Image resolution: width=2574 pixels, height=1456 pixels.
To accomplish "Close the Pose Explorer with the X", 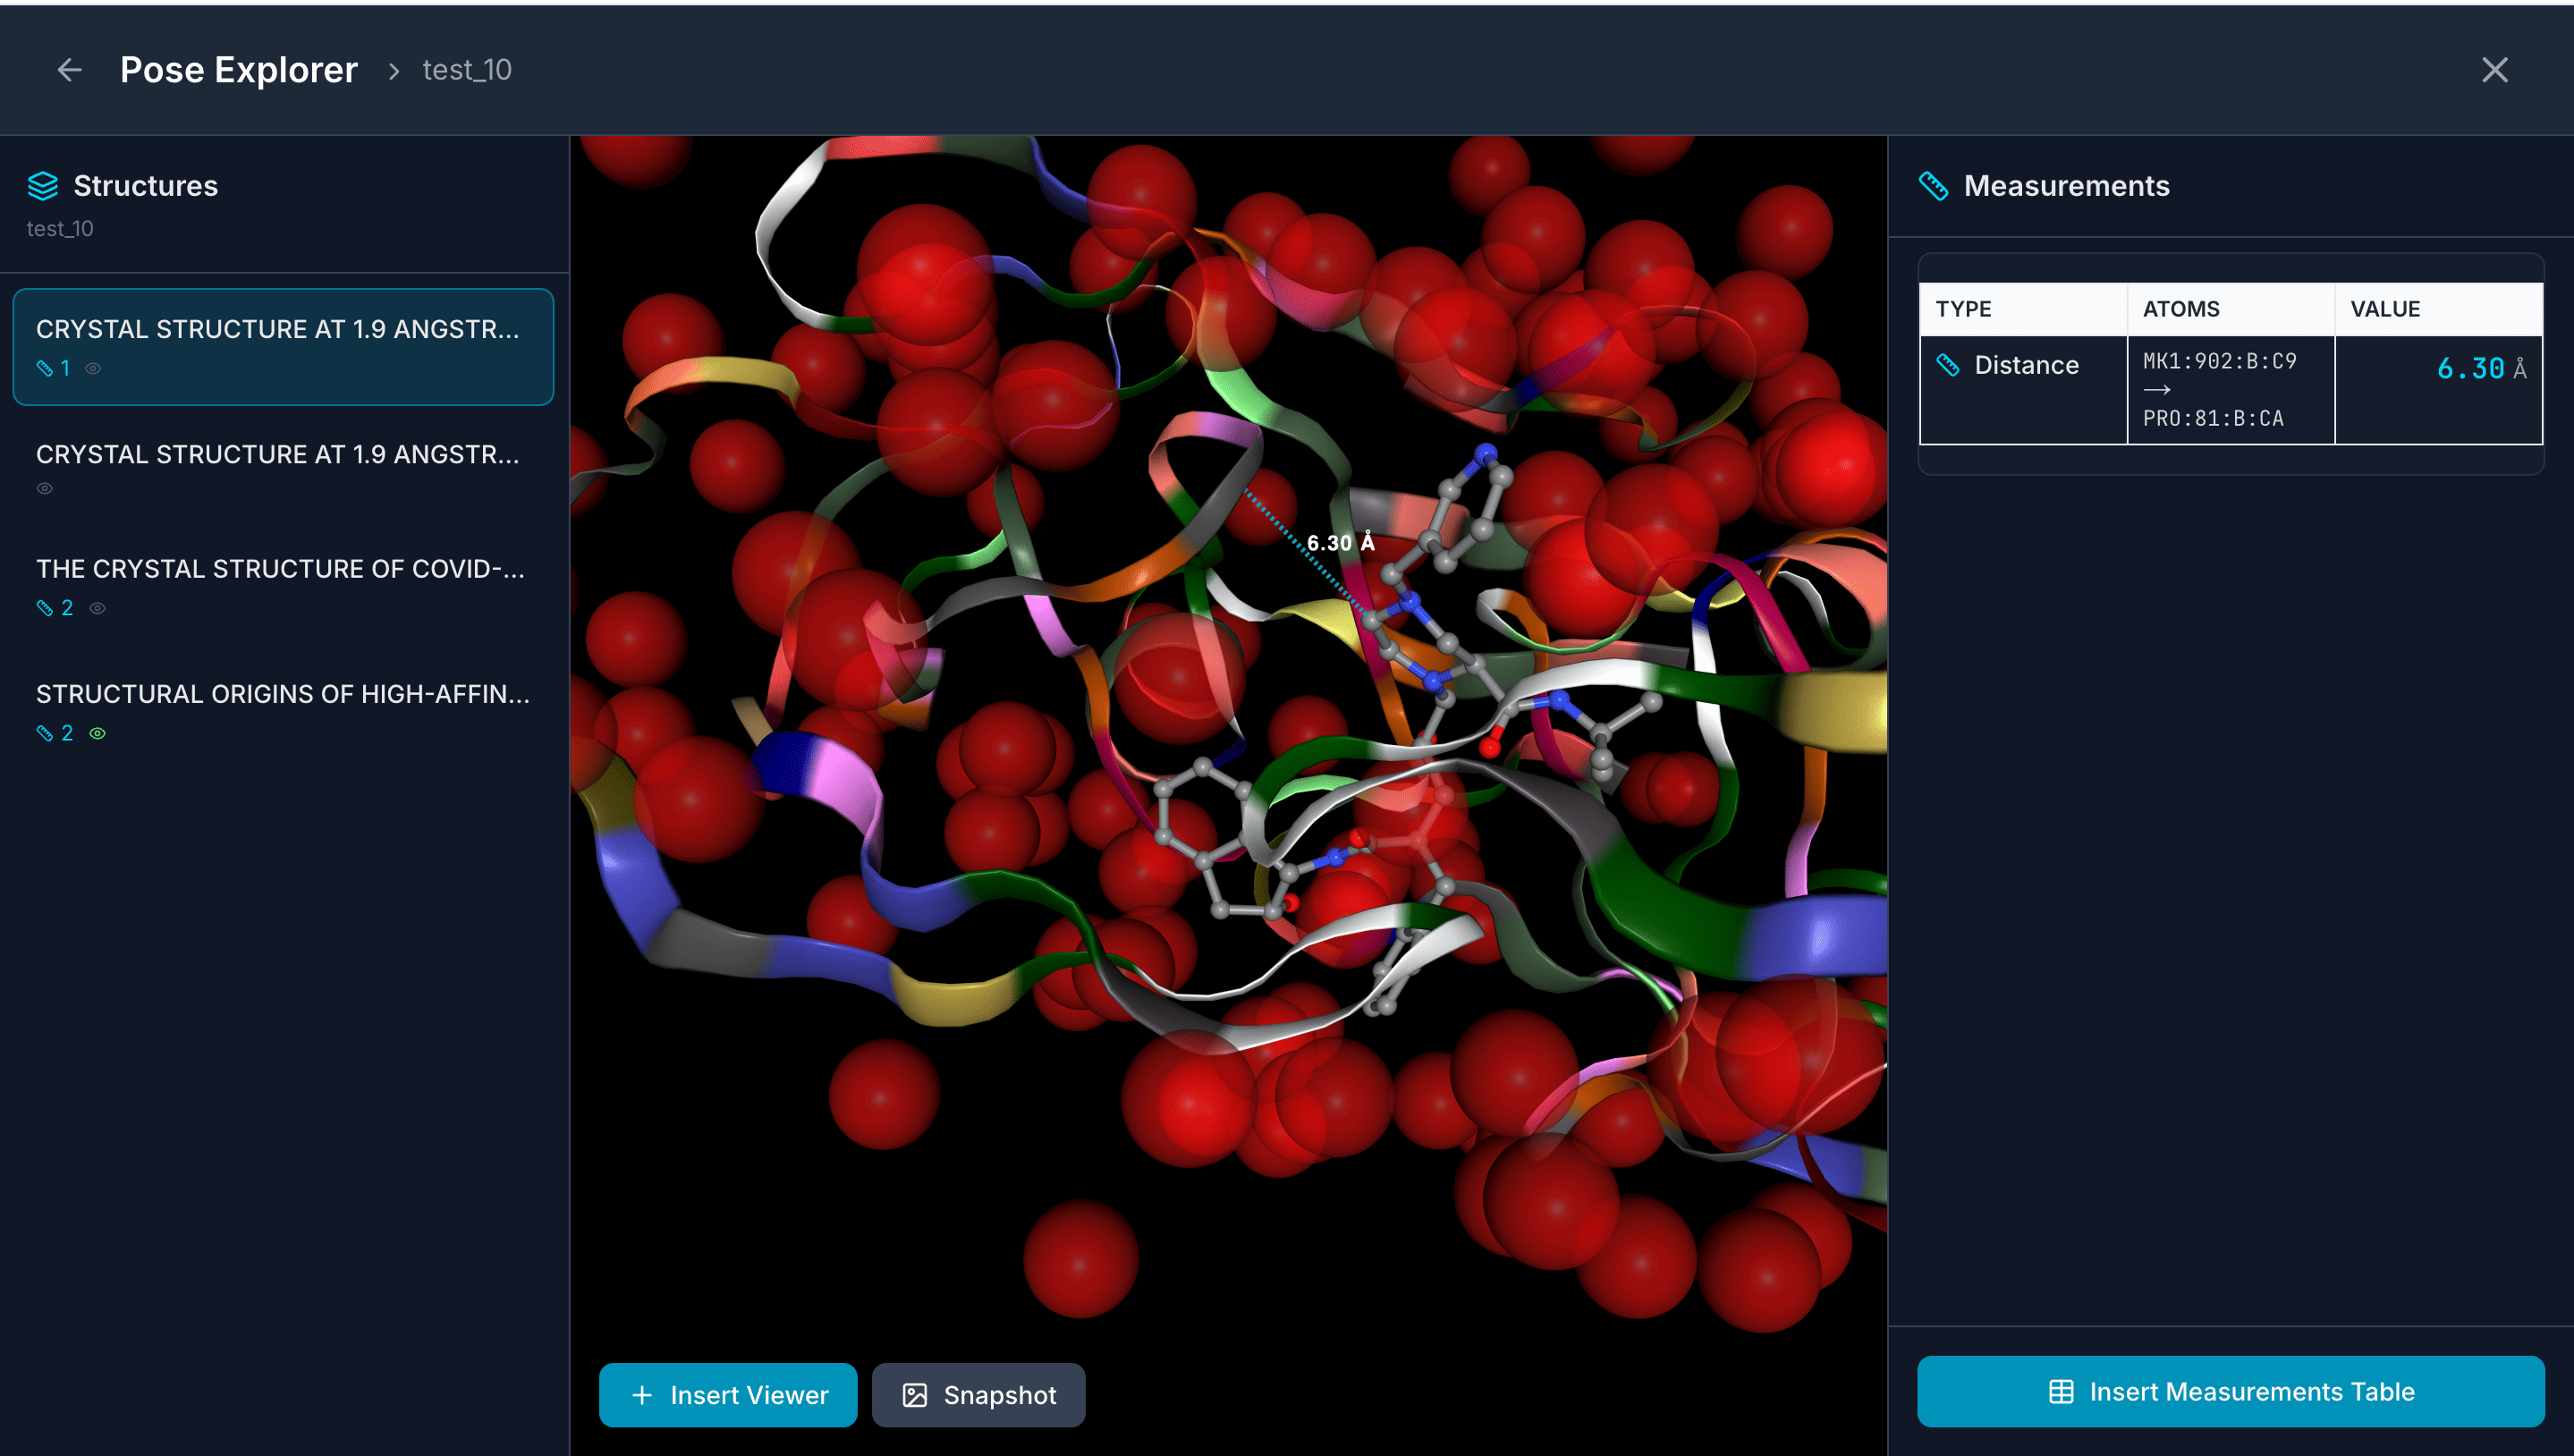I will pyautogui.click(x=2494, y=70).
